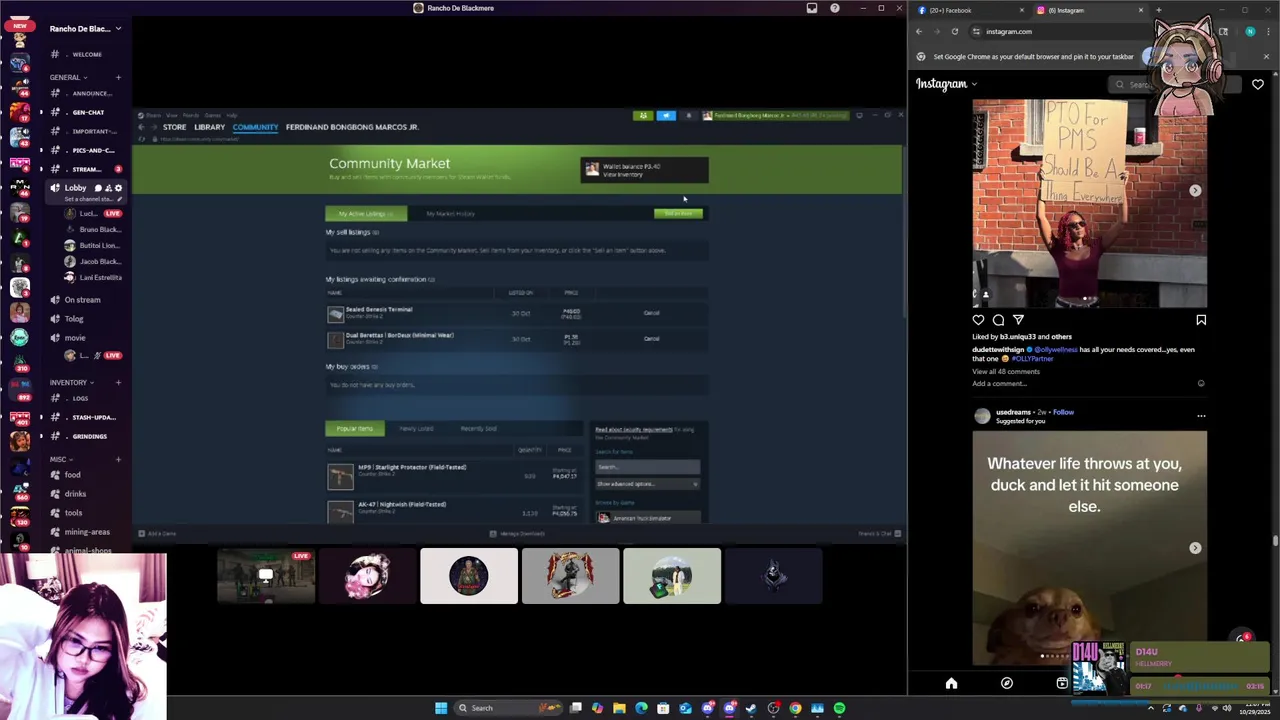Open the #OLLYPartner hashtag link

point(1032,358)
